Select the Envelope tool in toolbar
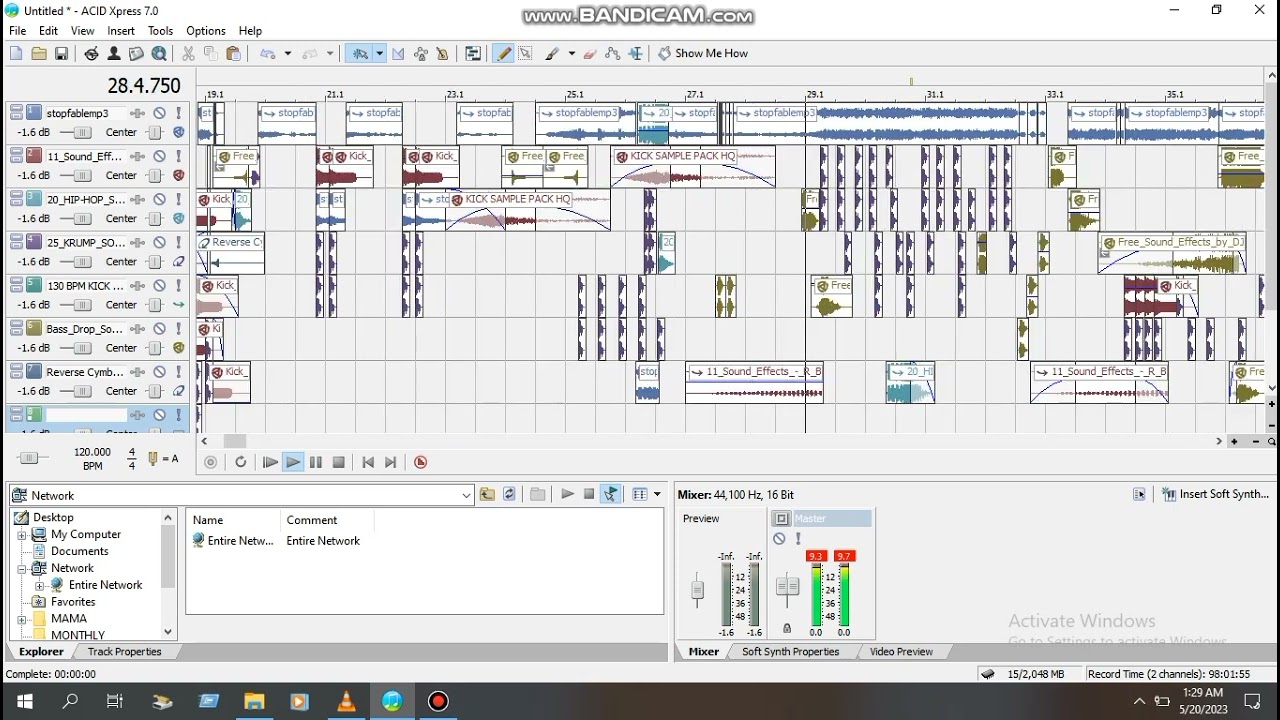The image size is (1280, 720). tap(612, 54)
